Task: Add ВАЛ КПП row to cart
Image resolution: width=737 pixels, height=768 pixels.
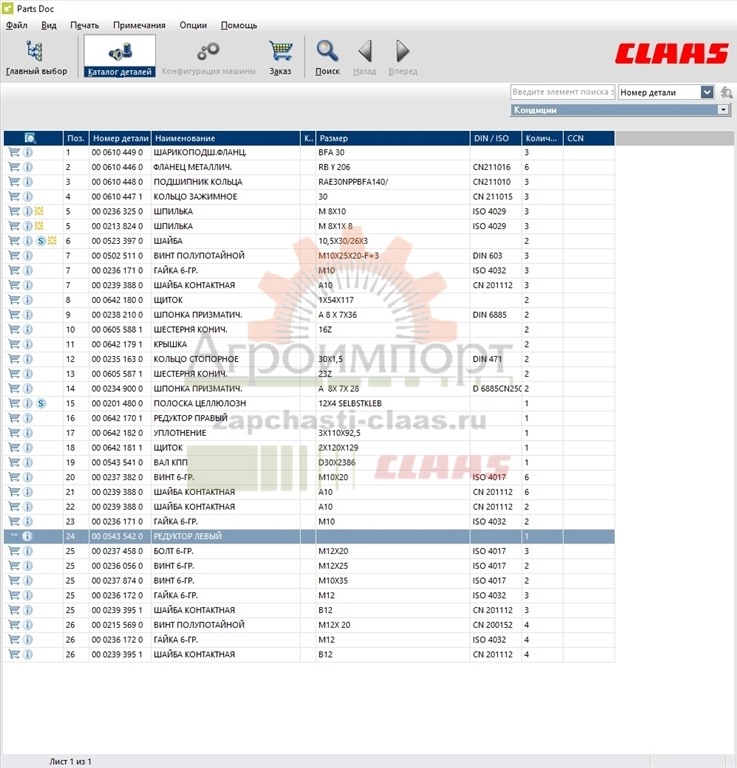Action: pos(14,462)
